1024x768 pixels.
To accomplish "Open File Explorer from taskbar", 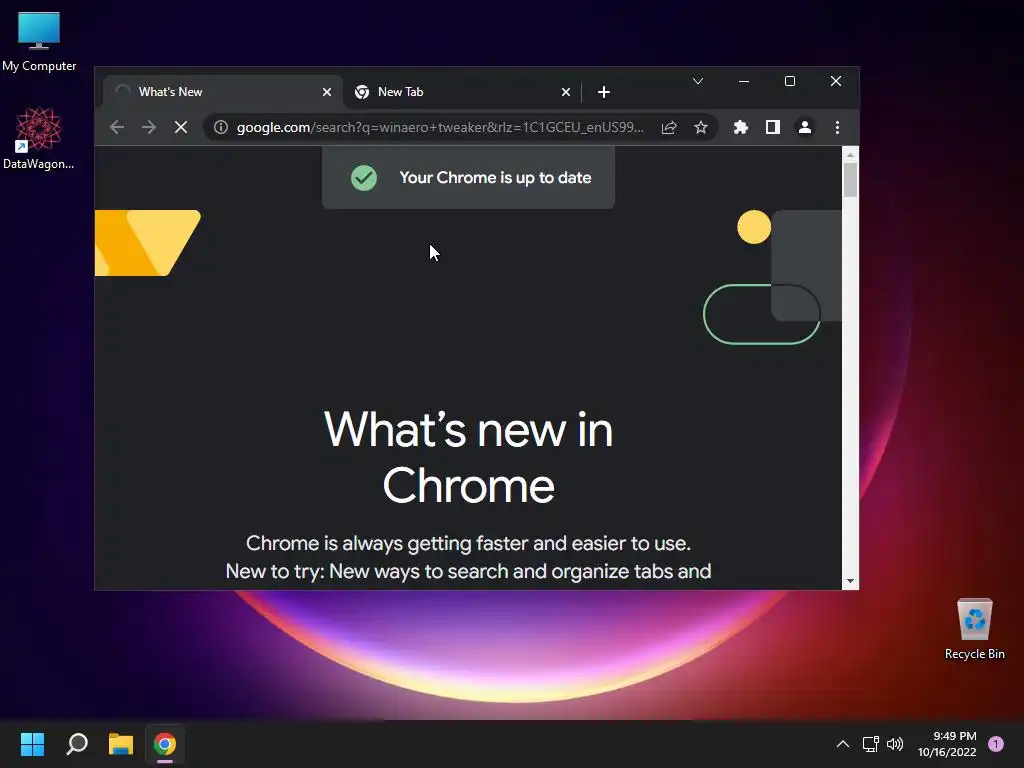I will tap(121, 744).
